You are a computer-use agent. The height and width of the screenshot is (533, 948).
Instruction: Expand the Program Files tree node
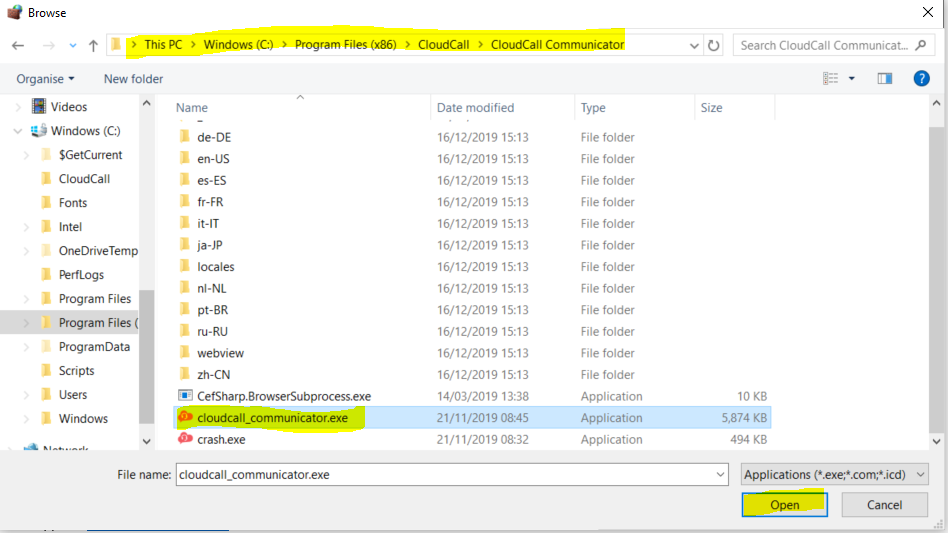[x=26, y=299]
